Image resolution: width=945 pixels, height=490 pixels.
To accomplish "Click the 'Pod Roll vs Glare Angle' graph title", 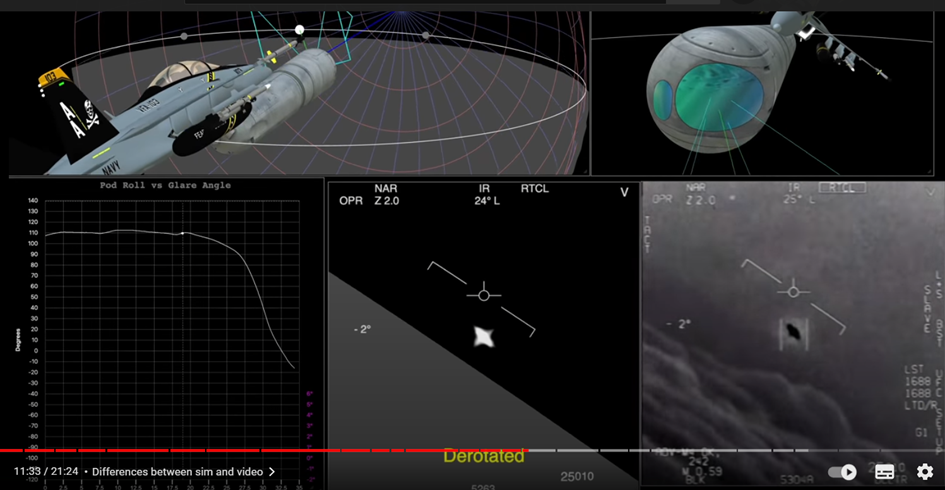I will coord(165,185).
